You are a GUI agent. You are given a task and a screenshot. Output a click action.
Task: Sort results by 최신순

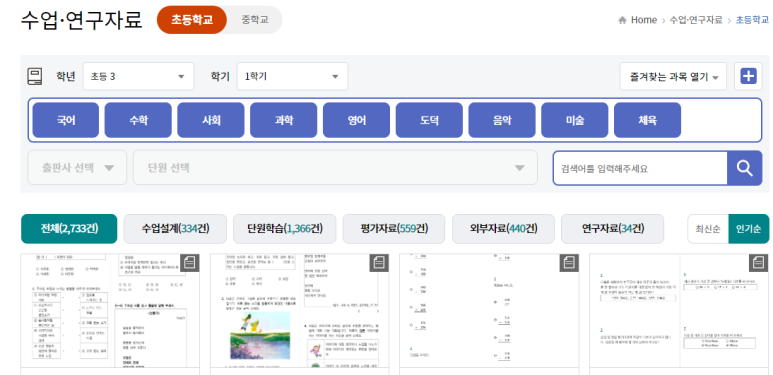708,229
